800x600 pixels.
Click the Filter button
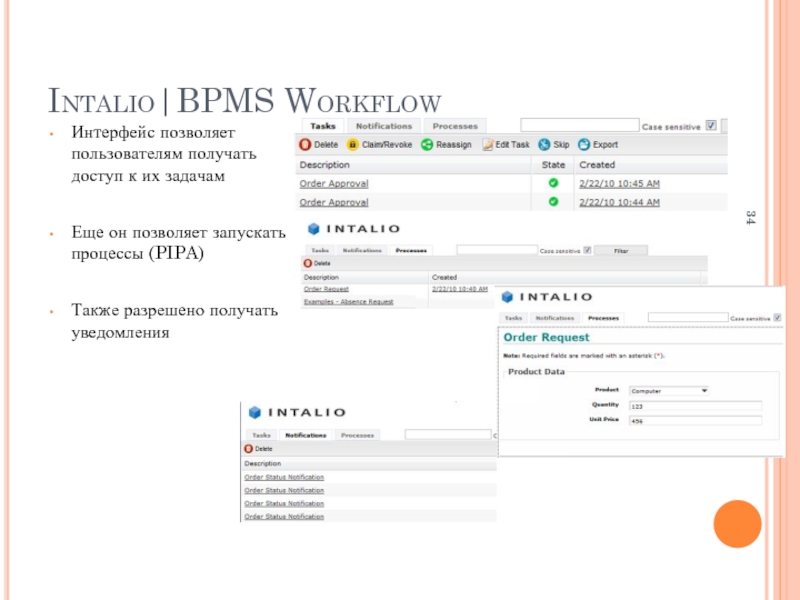click(621, 251)
